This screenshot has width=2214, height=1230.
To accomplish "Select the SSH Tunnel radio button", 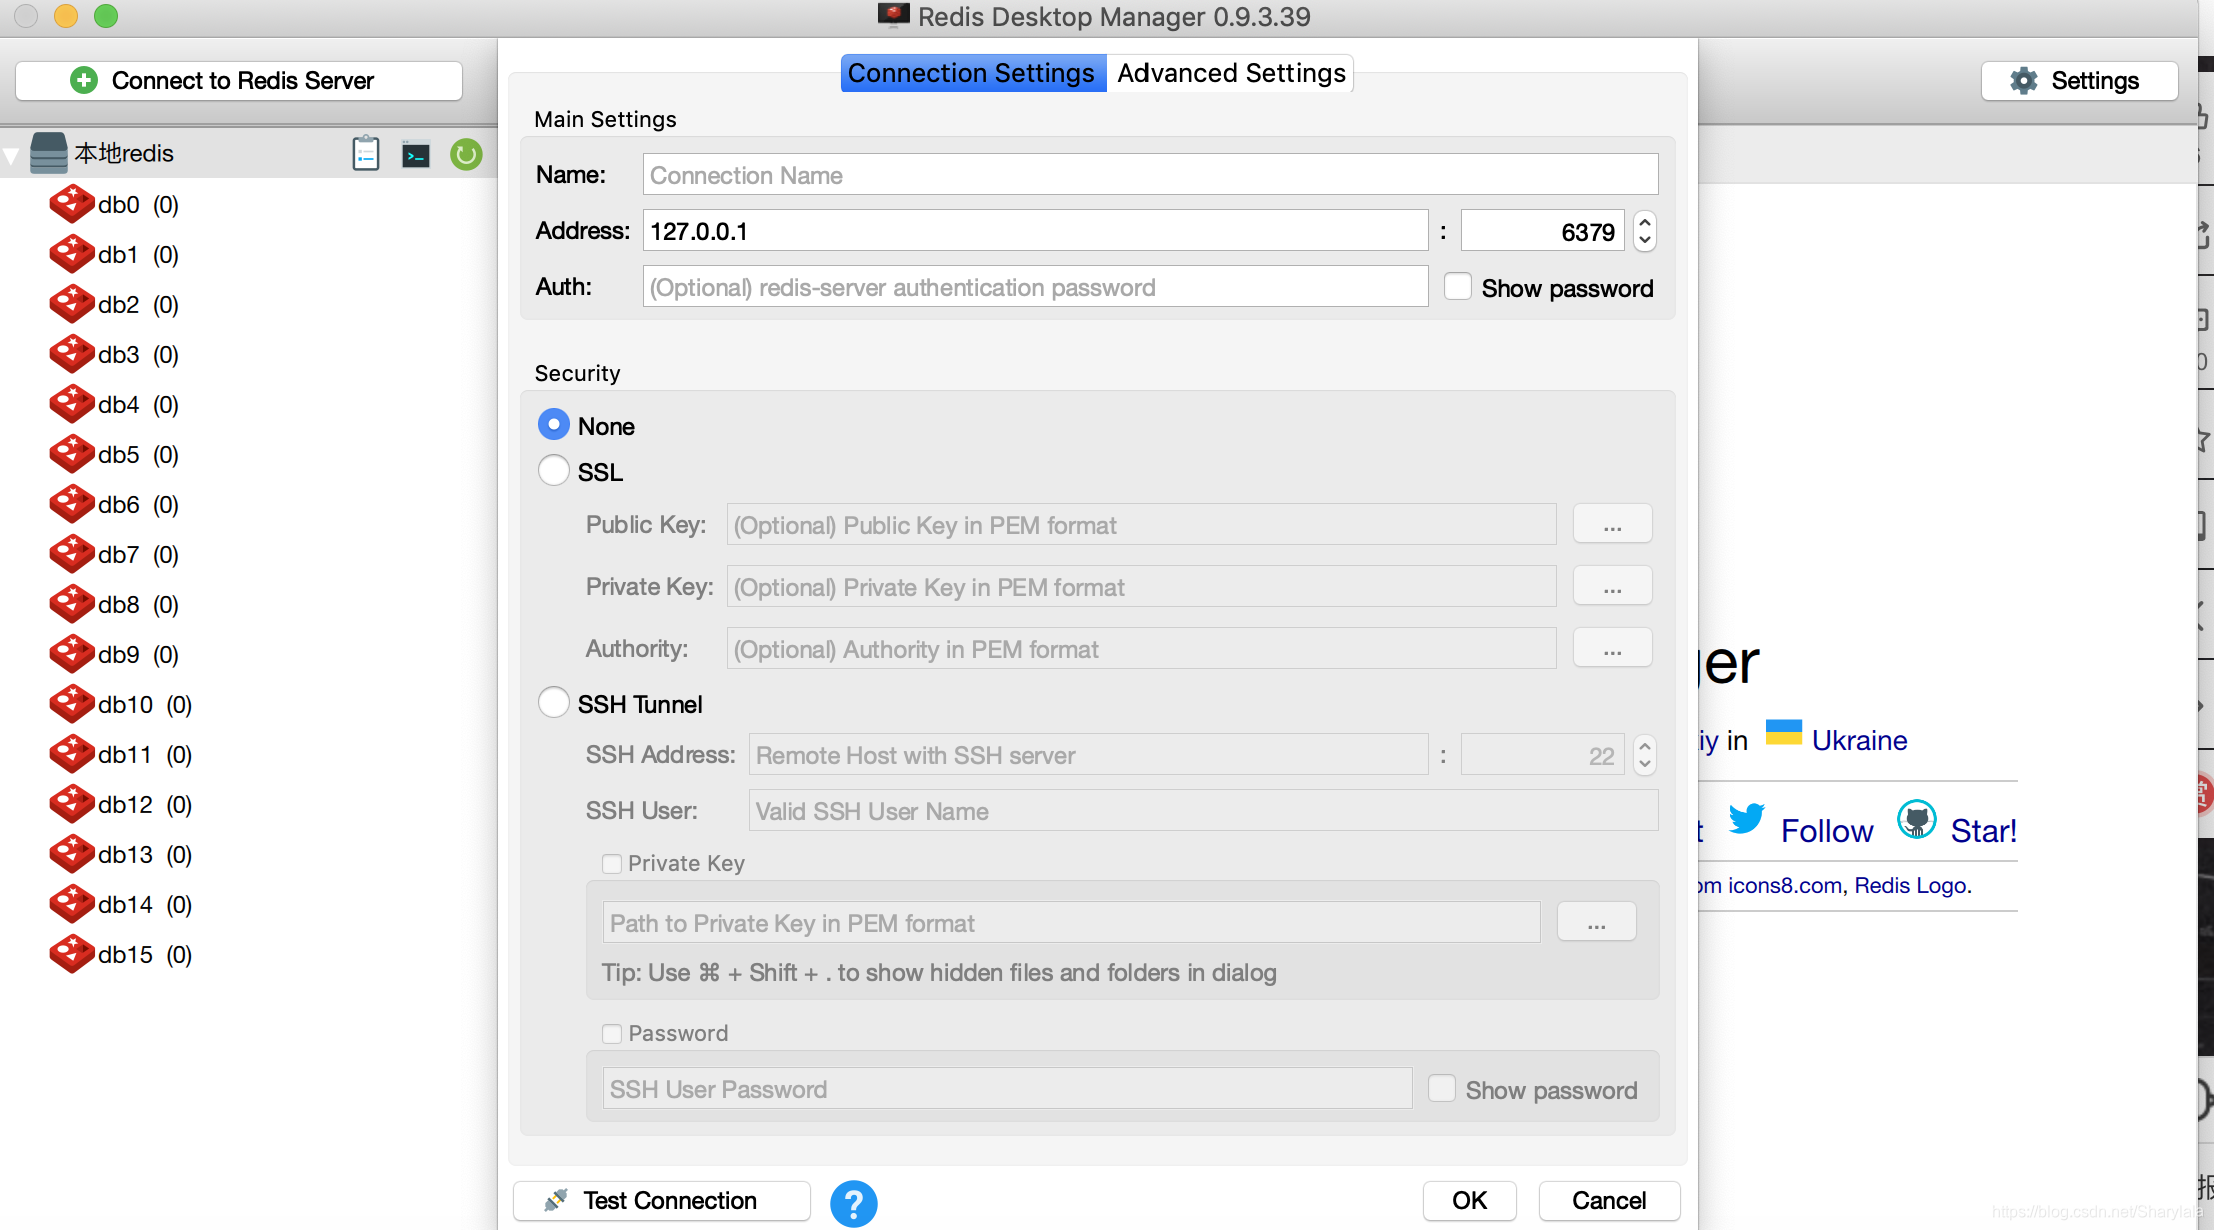I will coord(554,702).
